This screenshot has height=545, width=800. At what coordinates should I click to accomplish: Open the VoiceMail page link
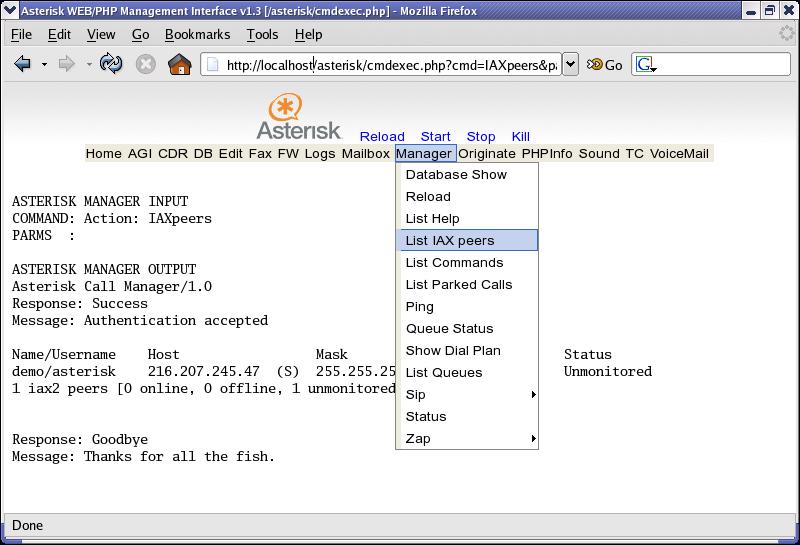click(679, 154)
